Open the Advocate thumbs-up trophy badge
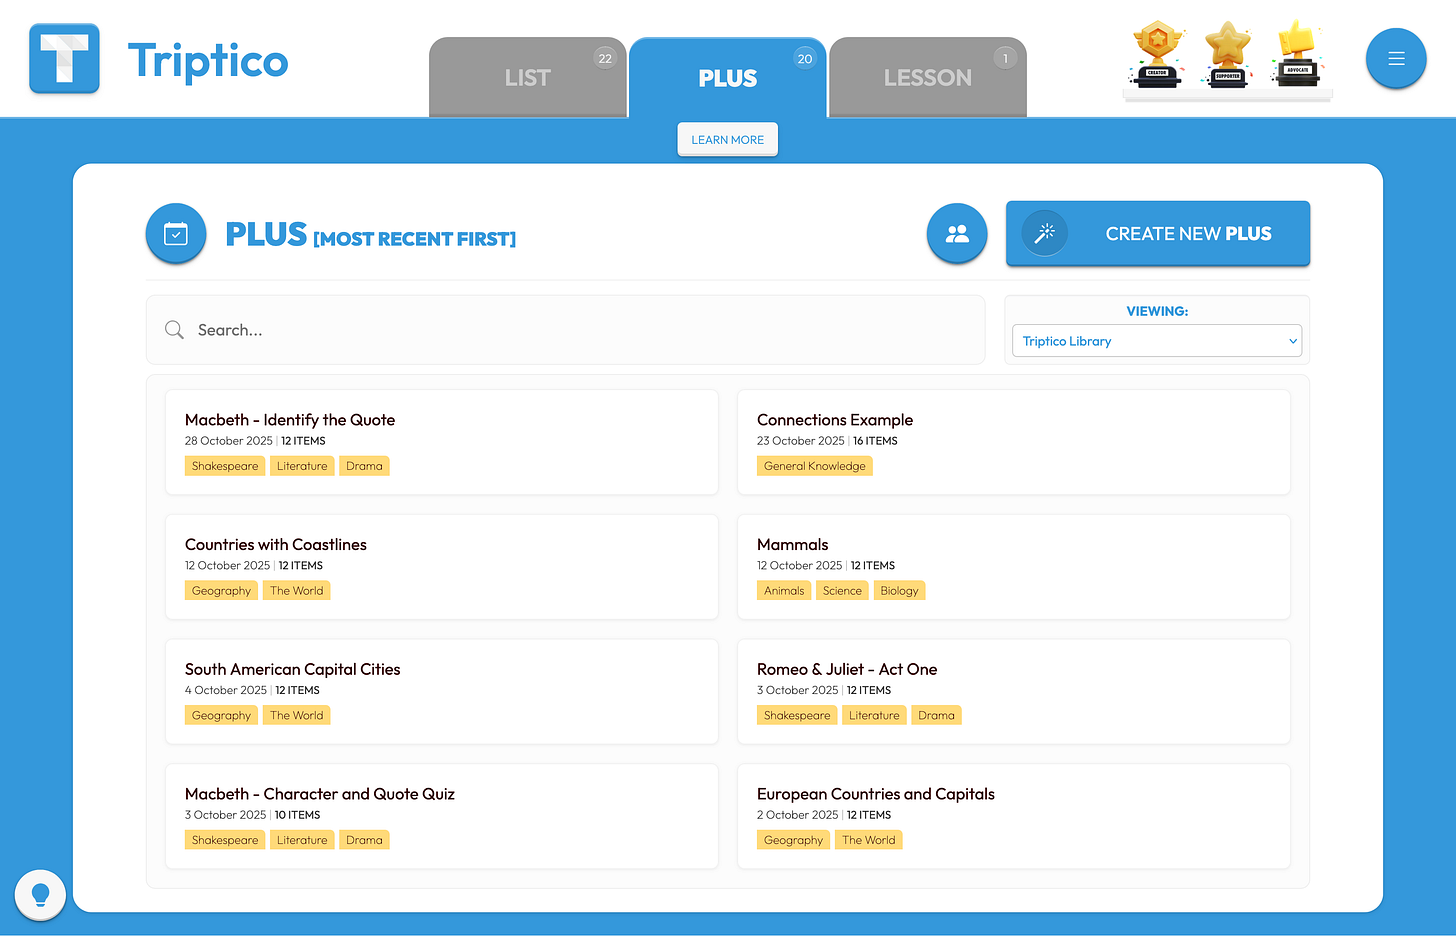The height and width of the screenshot is (936, 1456). click(1298, 54)
